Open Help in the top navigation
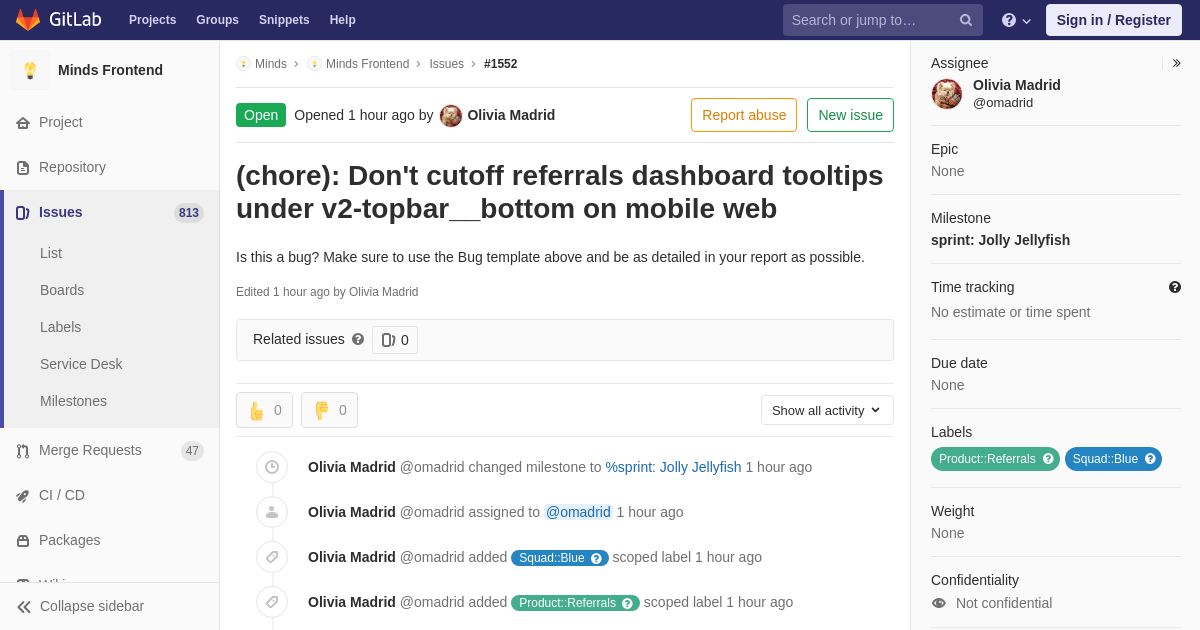 (343, 20)
